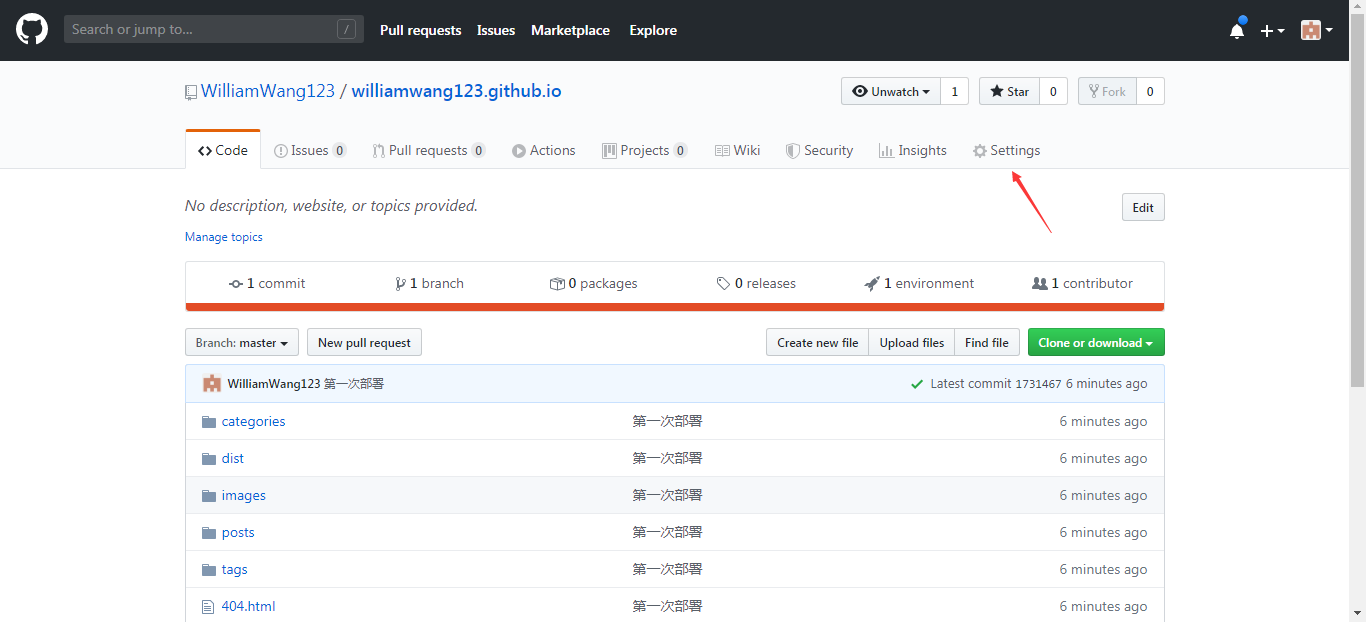Viewport: 1366px width, 622px height.
Task: Open Clone or download dropdown
Action: pos(1096,343)
